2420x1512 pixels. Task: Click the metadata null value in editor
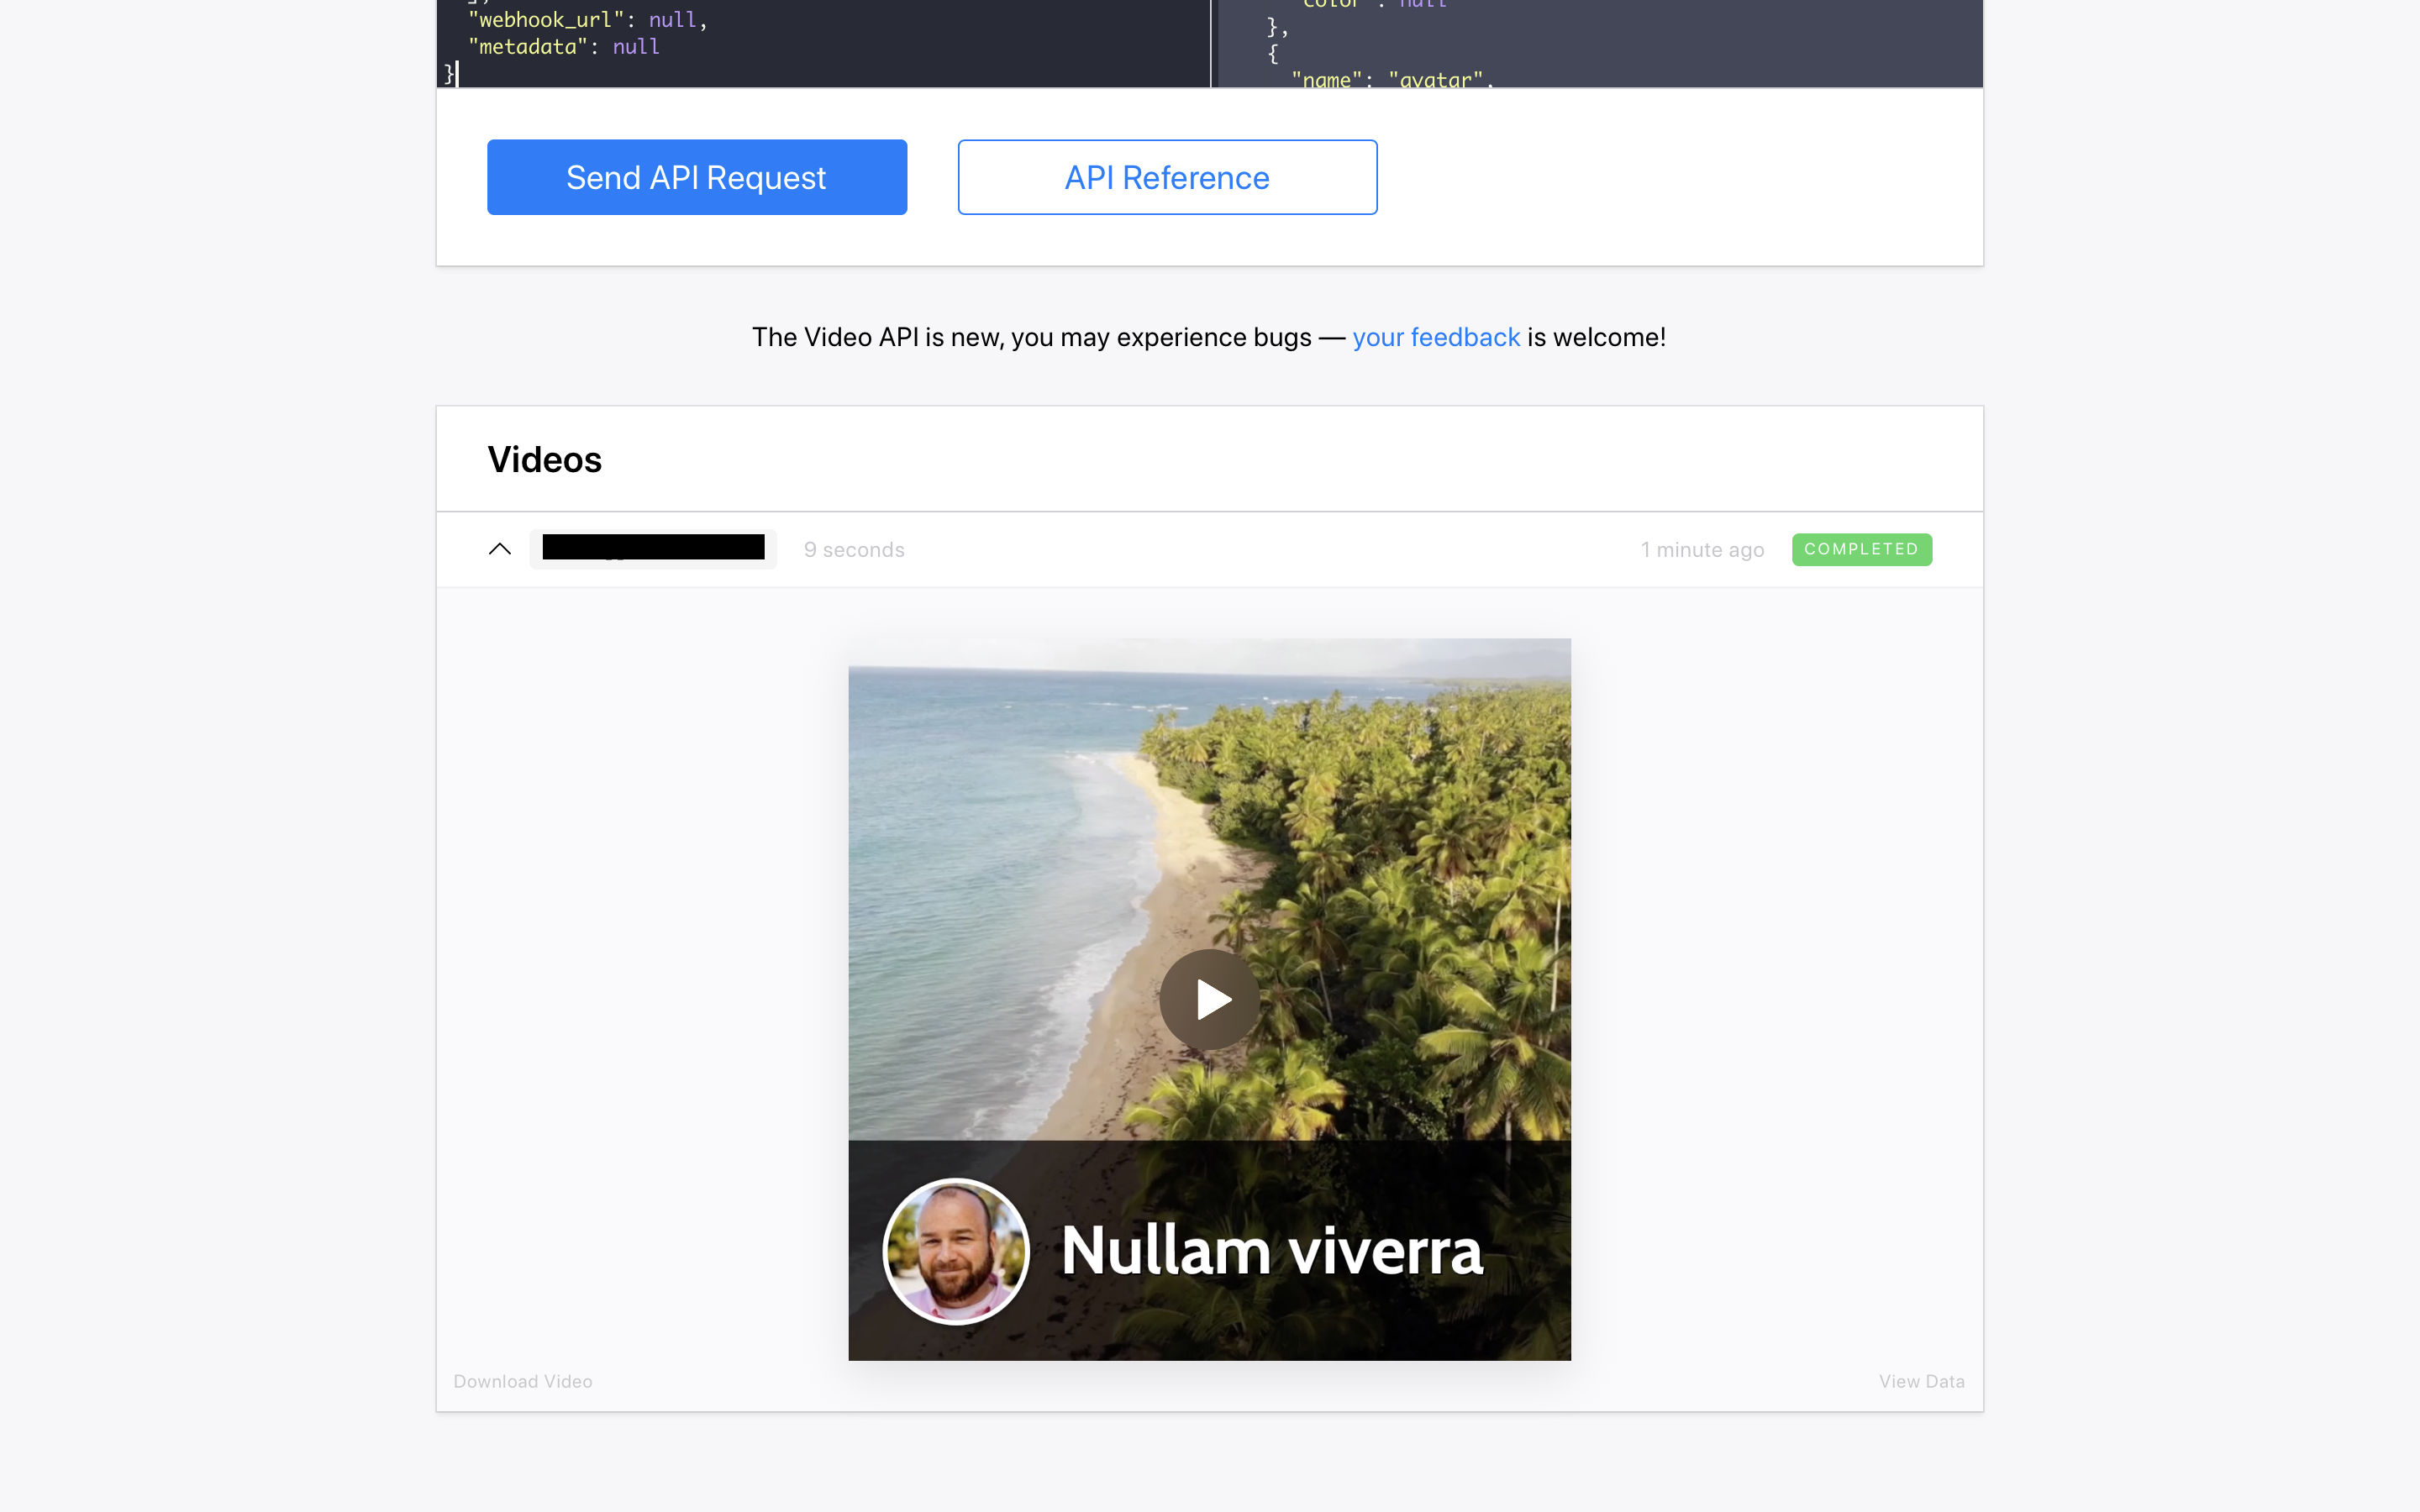click(636, 47)
